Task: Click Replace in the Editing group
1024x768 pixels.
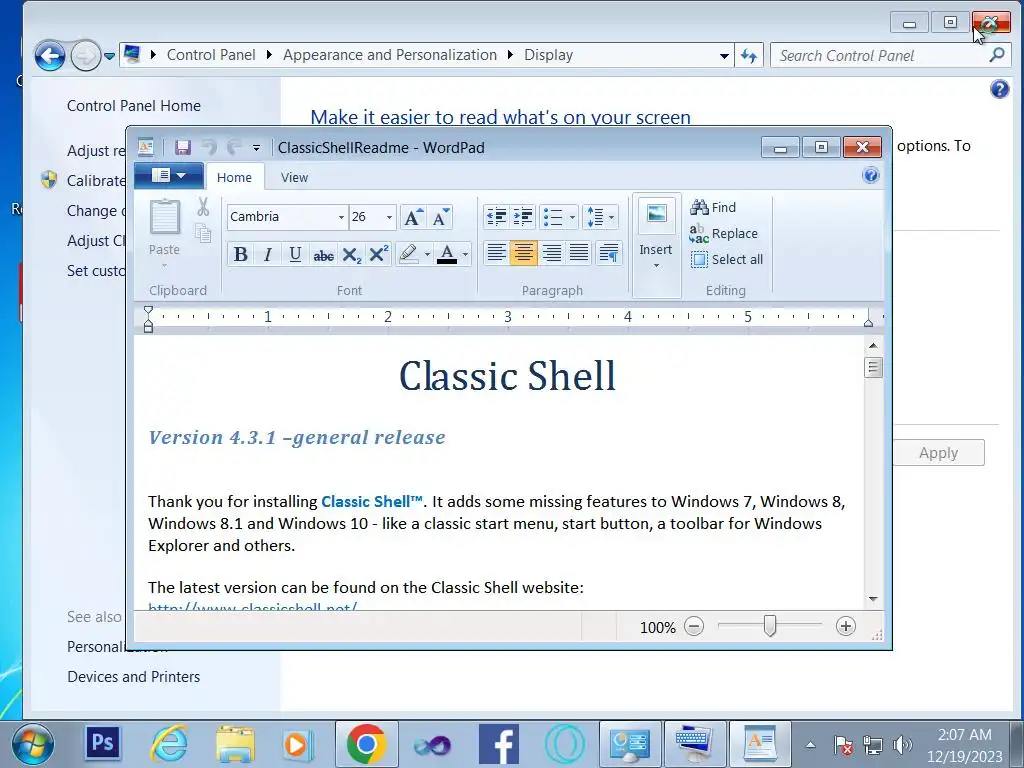Action: (724, 233)
